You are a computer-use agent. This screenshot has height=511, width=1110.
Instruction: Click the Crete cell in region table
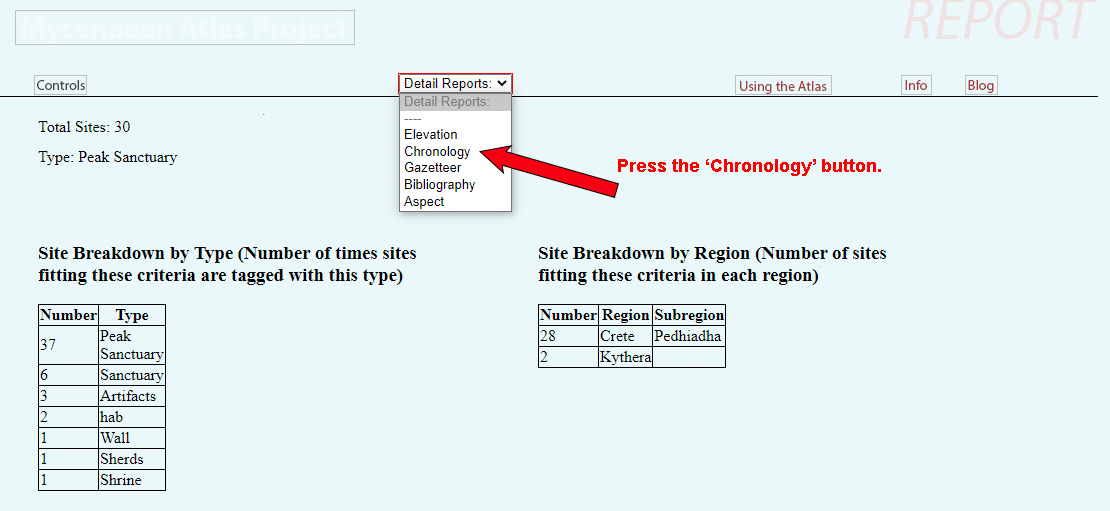617,336
